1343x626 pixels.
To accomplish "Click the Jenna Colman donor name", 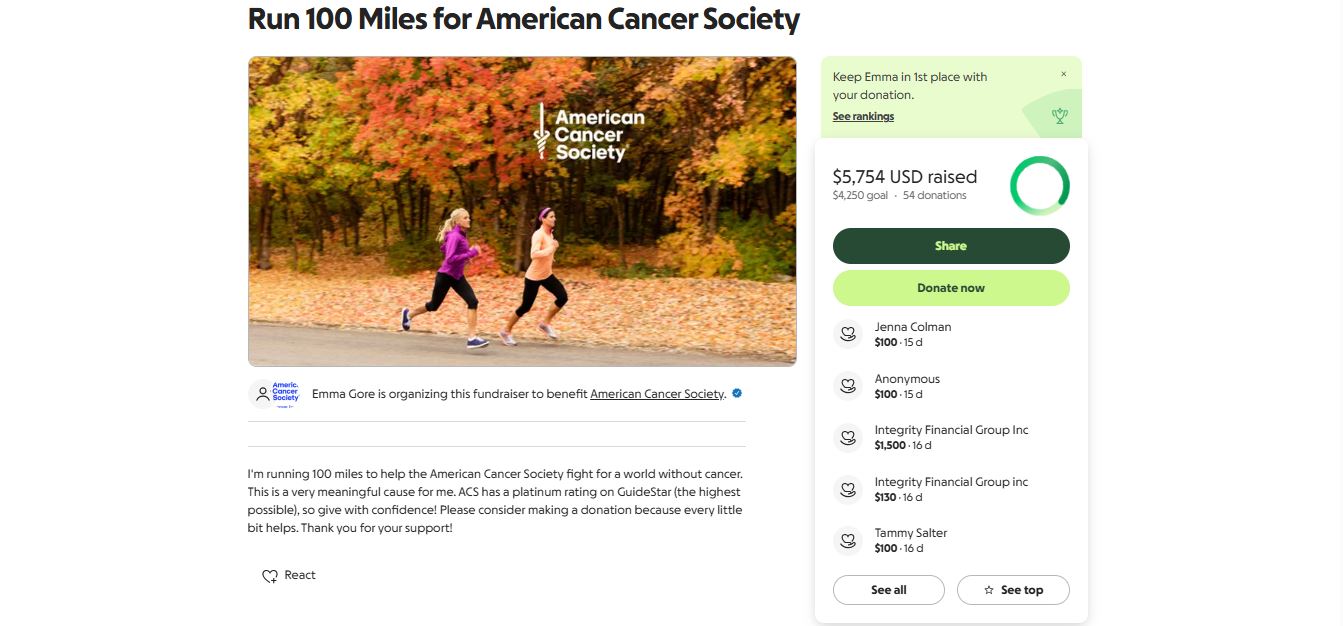I will 913,327.
